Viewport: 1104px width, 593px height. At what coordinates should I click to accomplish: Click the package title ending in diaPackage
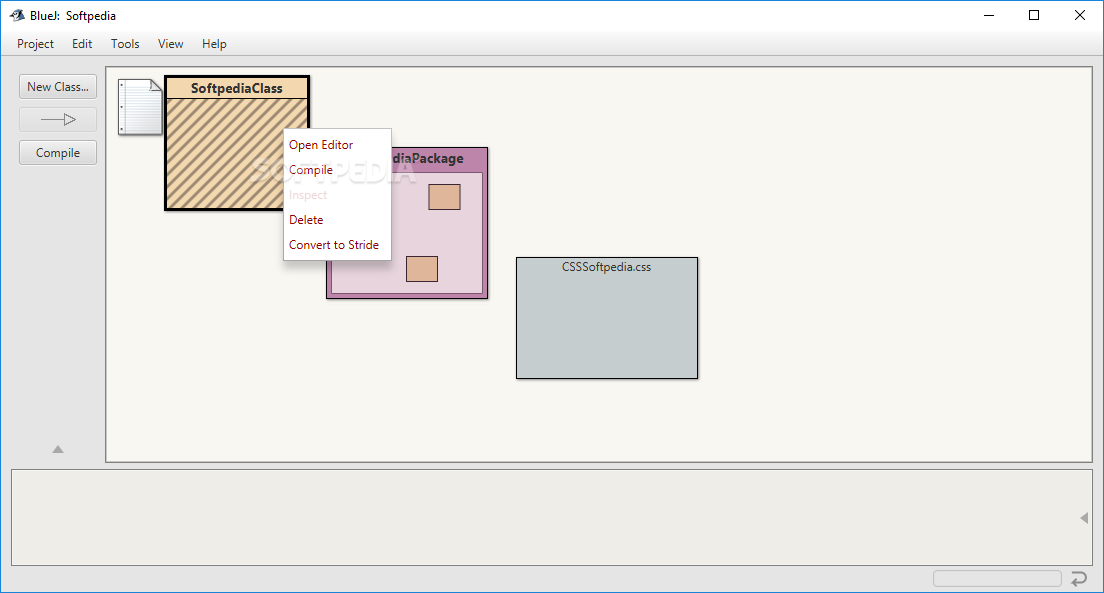[x=428, y=158]
